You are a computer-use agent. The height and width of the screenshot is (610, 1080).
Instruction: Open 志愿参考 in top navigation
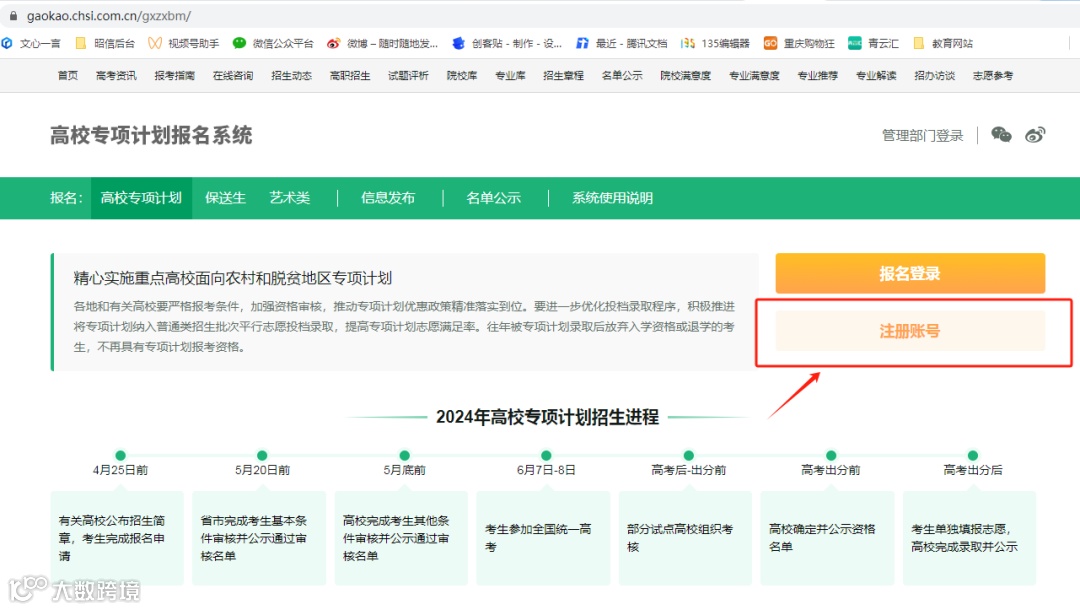(x=993, y=76)
